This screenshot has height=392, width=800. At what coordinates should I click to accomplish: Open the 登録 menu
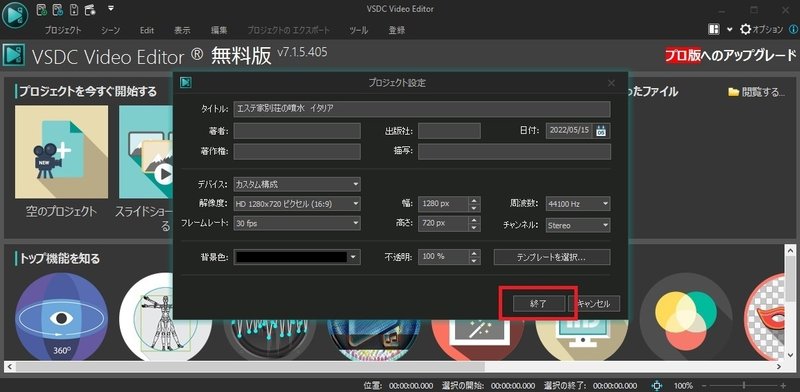(396, 30)
